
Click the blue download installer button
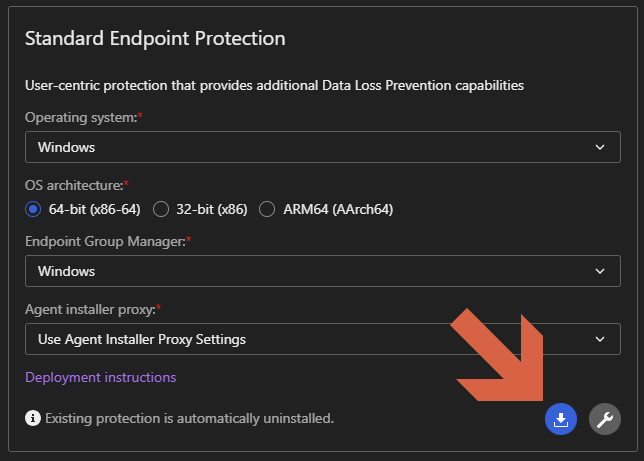(561, 419)
